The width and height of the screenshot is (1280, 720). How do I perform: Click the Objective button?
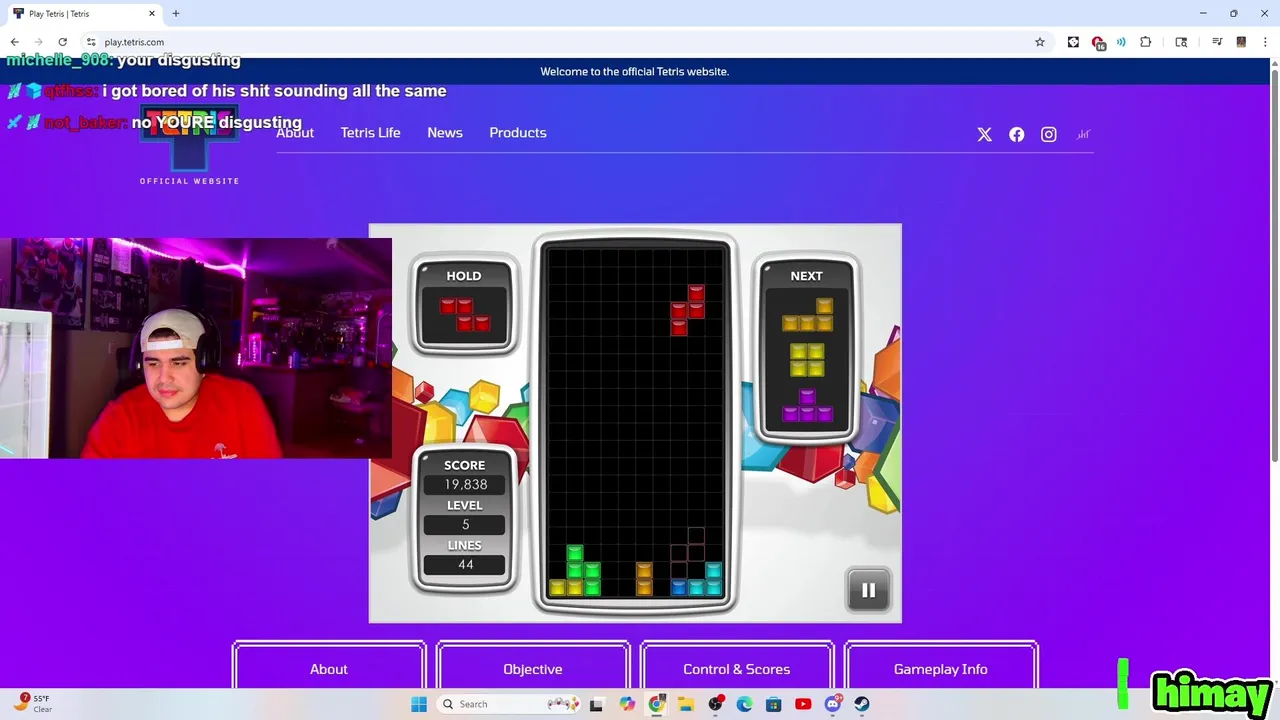point(533,668)
